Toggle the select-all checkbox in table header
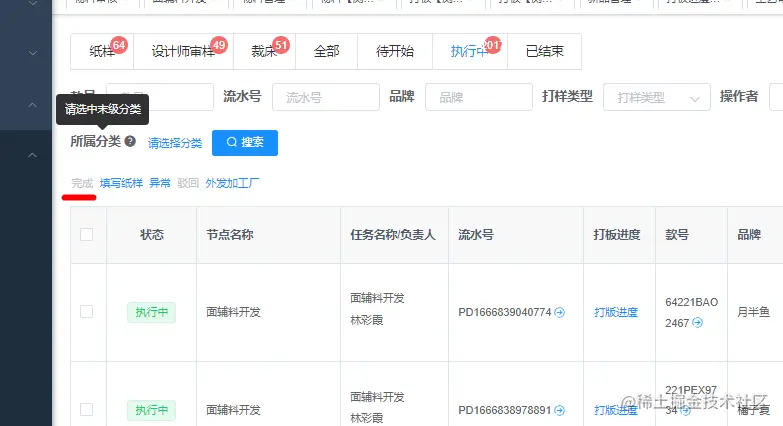Screen dimensions: 783x426 coord(86,234)
